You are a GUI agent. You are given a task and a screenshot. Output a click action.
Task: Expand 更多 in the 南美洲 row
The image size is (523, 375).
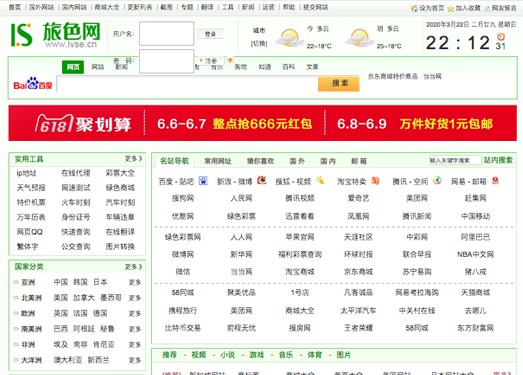(x=135, y=329)
